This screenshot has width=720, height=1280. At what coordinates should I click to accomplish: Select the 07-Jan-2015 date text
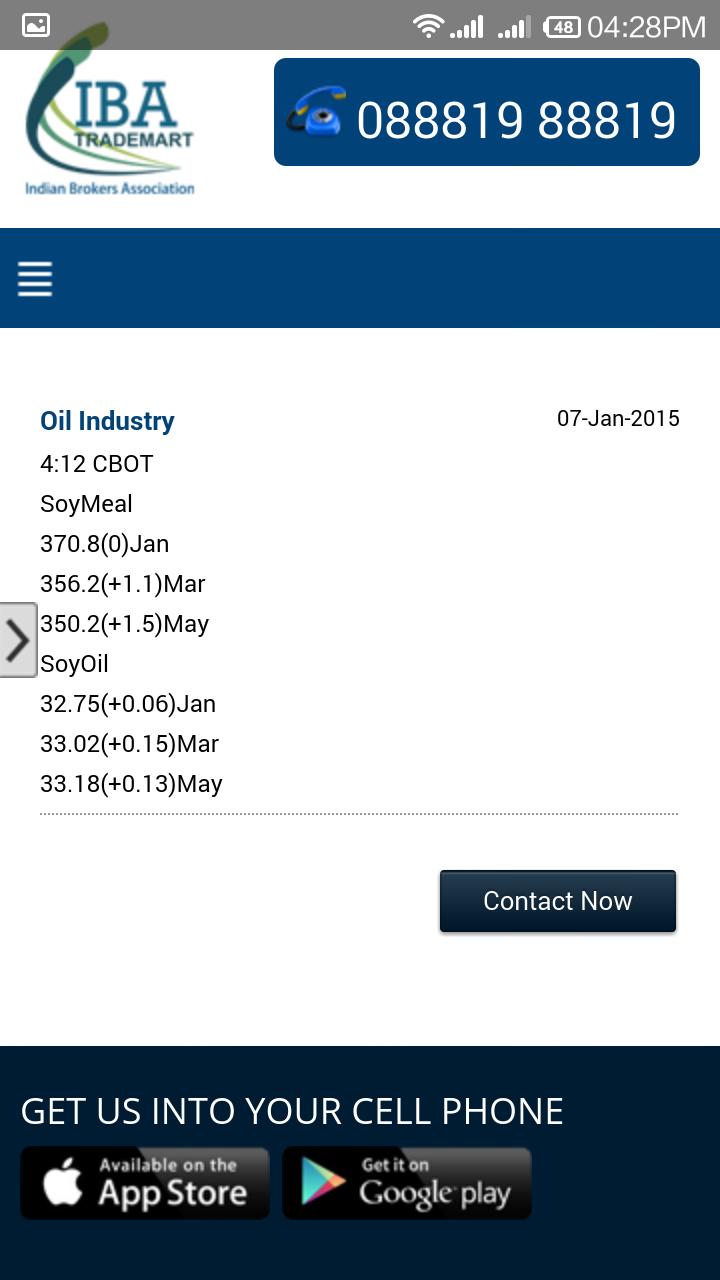pos(618,418)
